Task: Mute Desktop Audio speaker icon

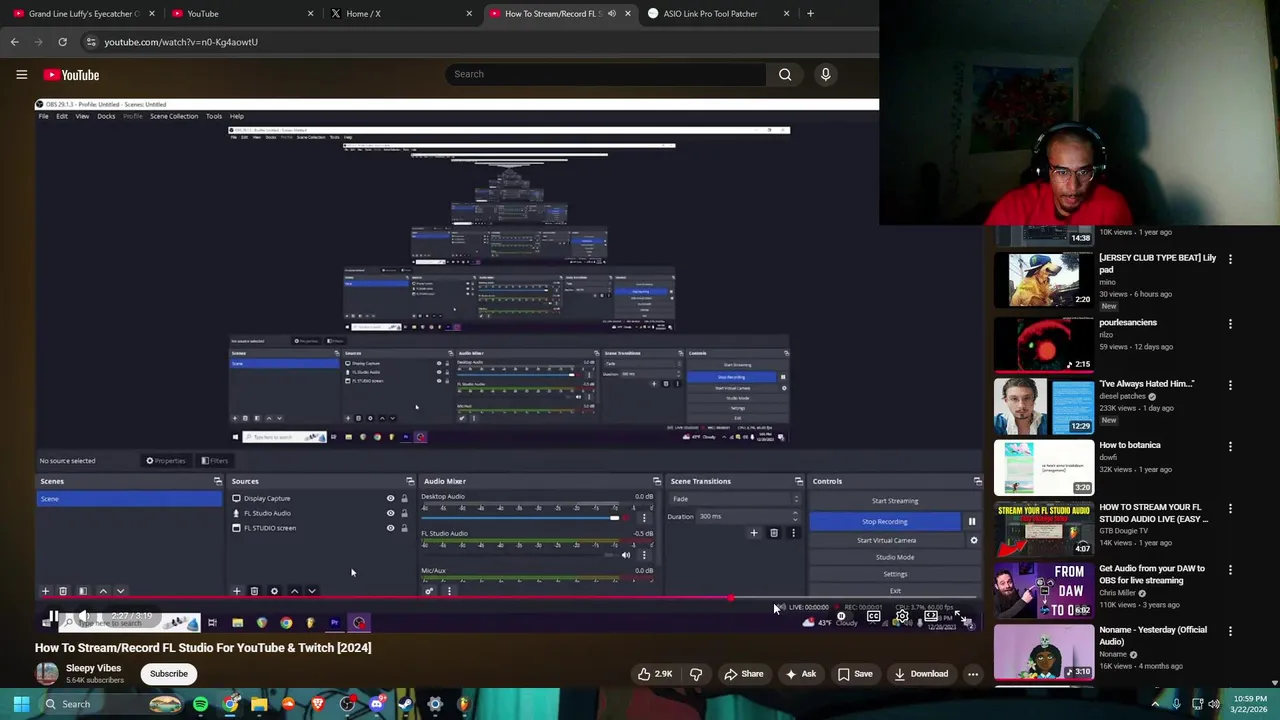Action: (627, 518)
